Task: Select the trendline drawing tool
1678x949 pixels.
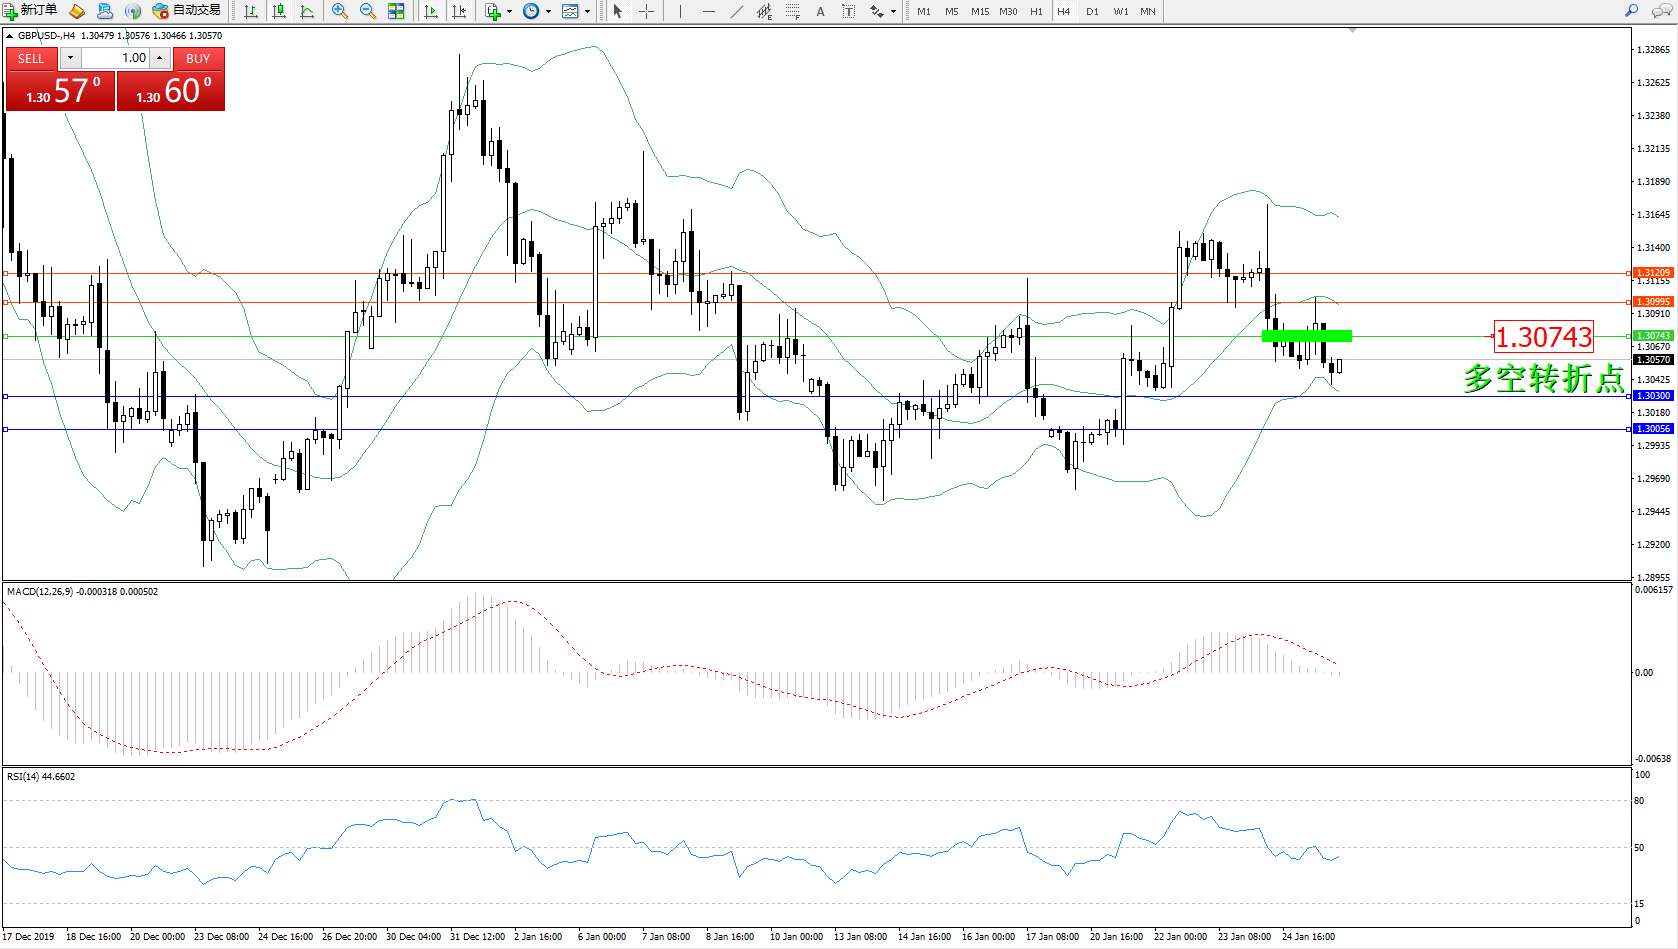Action: 737,11
